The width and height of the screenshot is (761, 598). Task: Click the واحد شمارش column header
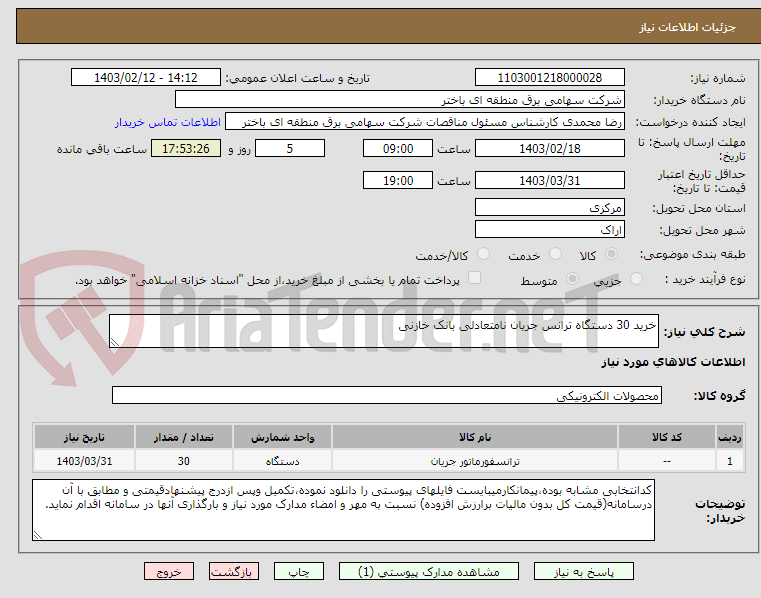282,437
